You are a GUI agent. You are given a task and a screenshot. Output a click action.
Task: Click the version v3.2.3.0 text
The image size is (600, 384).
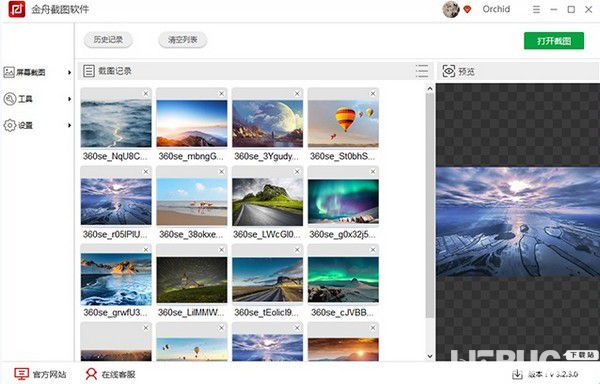(553, 374)
